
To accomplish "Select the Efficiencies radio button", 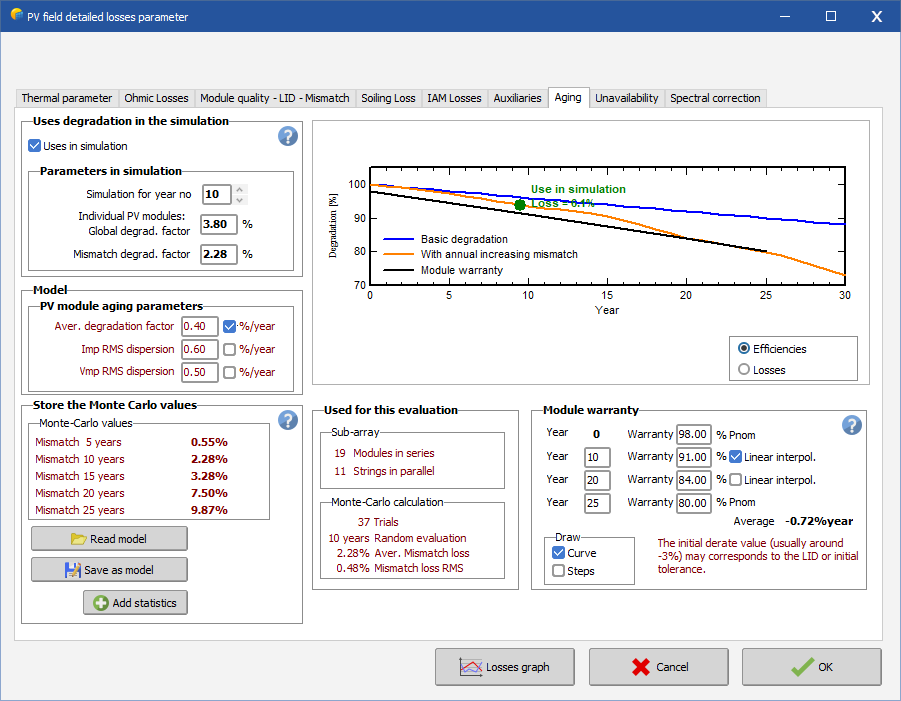I will [x=744, y=348].
